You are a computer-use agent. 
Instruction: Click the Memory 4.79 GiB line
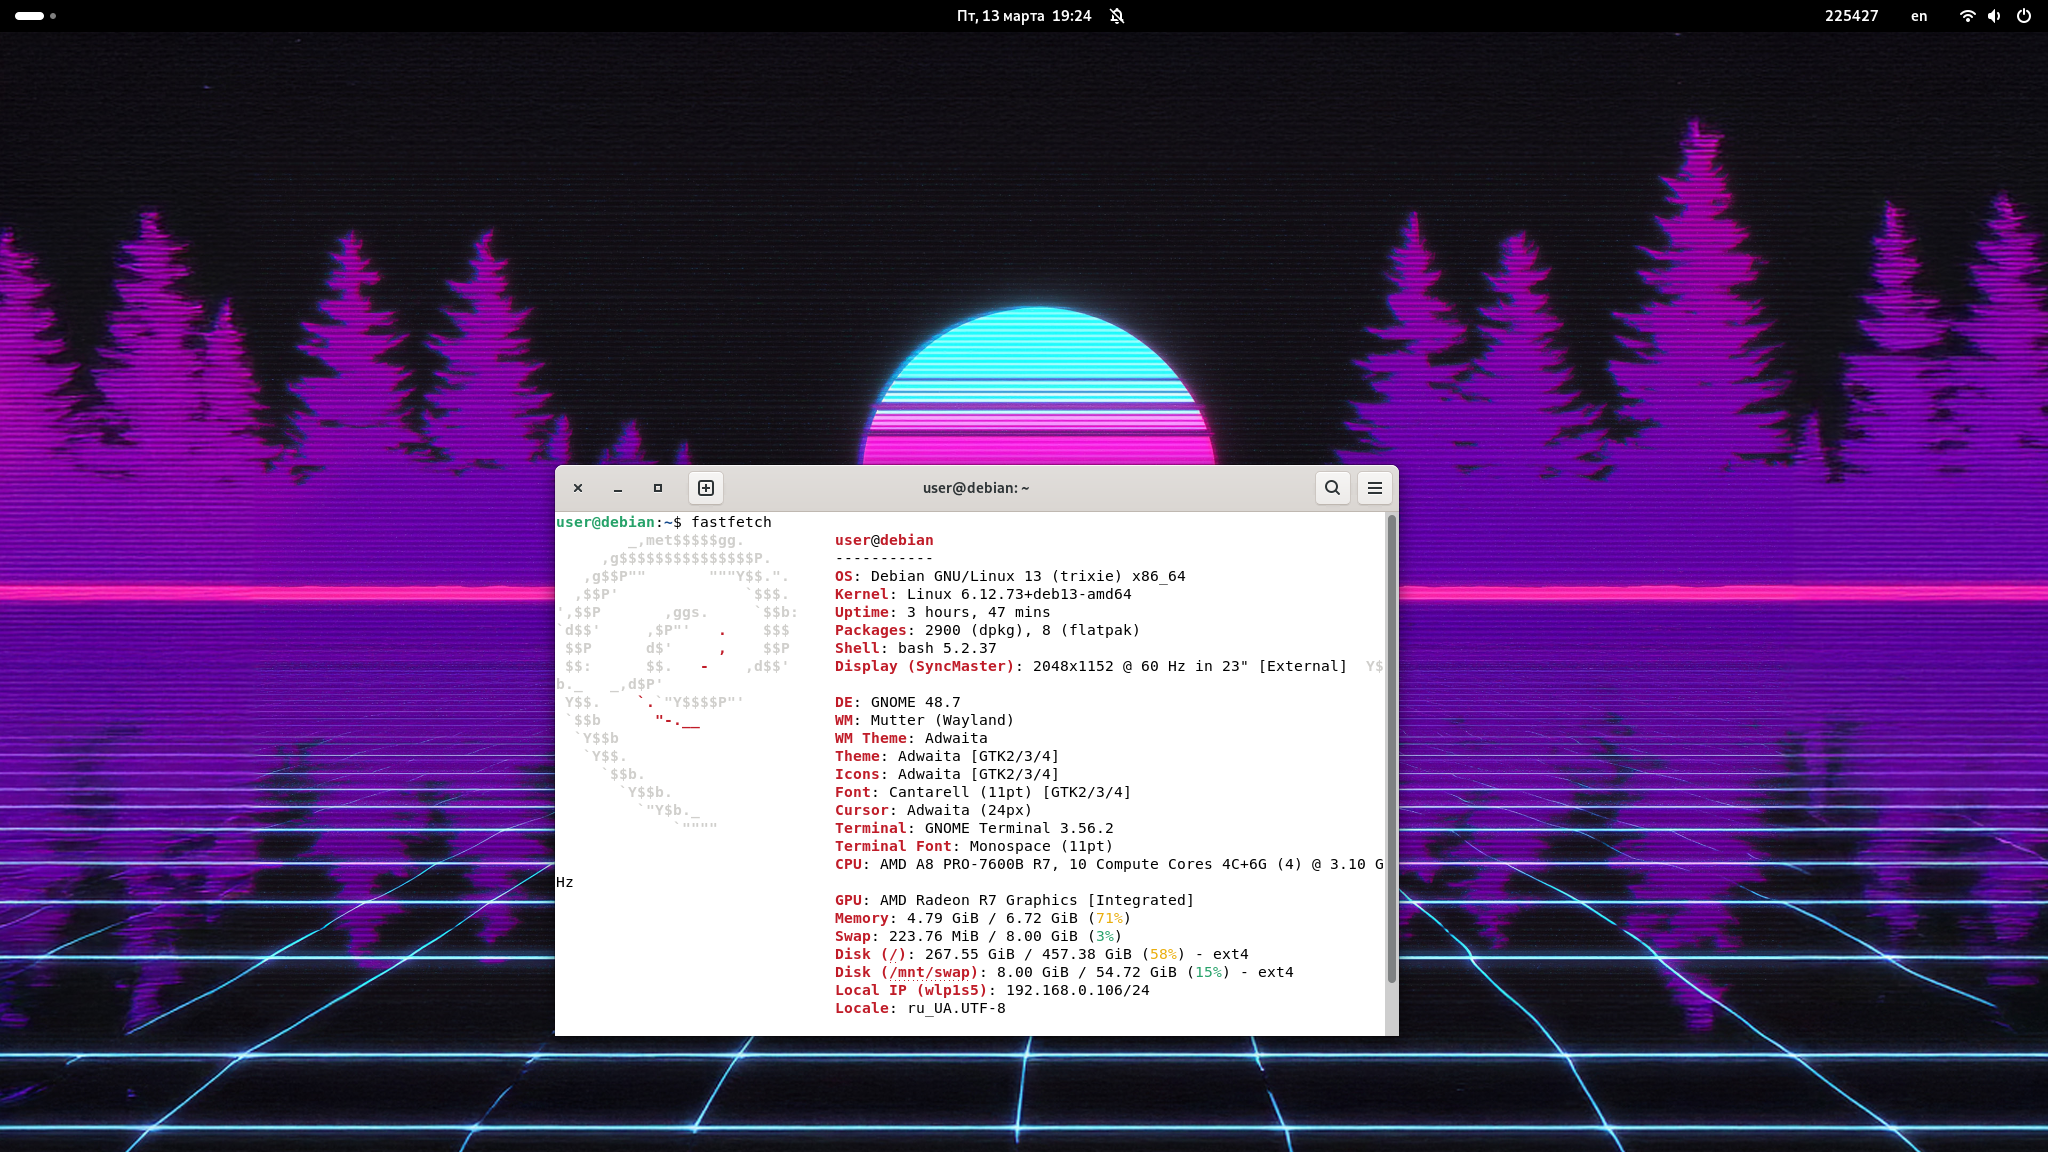pos(983,918)
